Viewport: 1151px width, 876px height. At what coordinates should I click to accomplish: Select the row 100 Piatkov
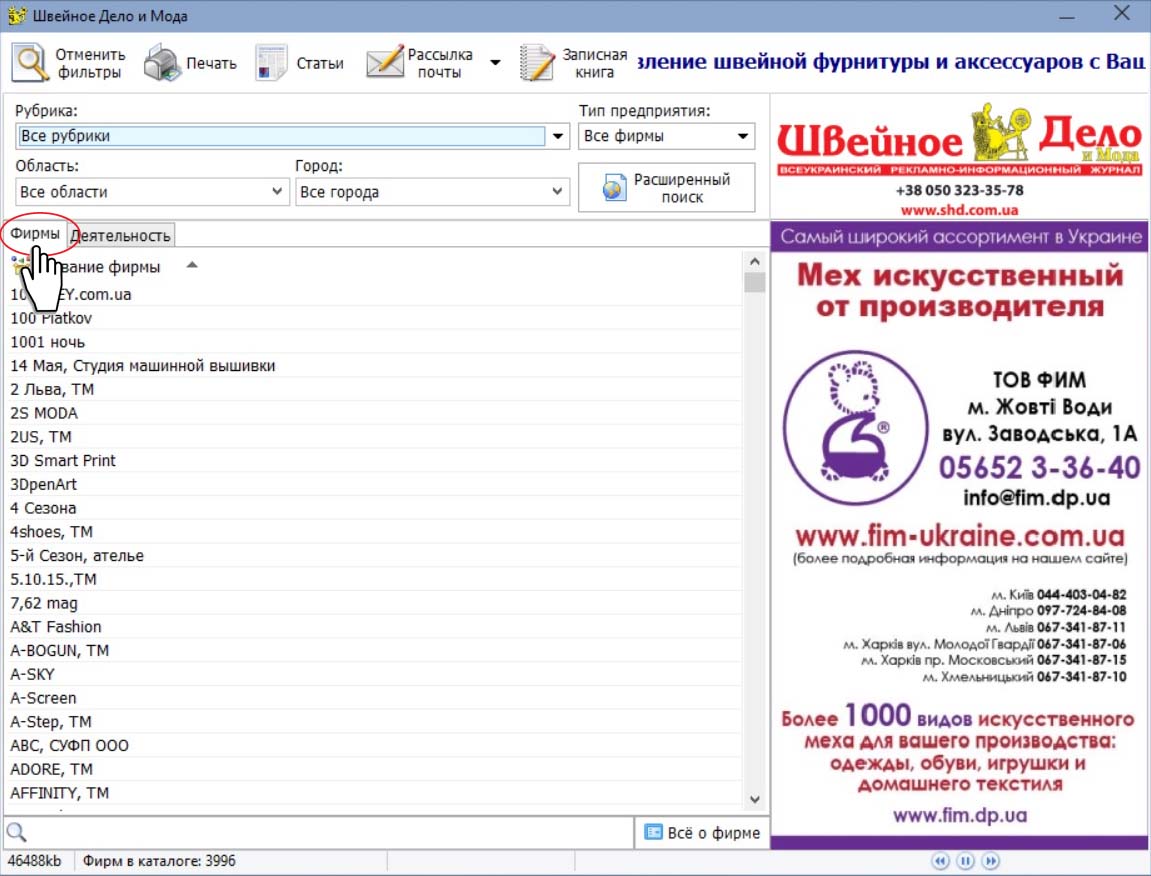(x=374, y=318)
